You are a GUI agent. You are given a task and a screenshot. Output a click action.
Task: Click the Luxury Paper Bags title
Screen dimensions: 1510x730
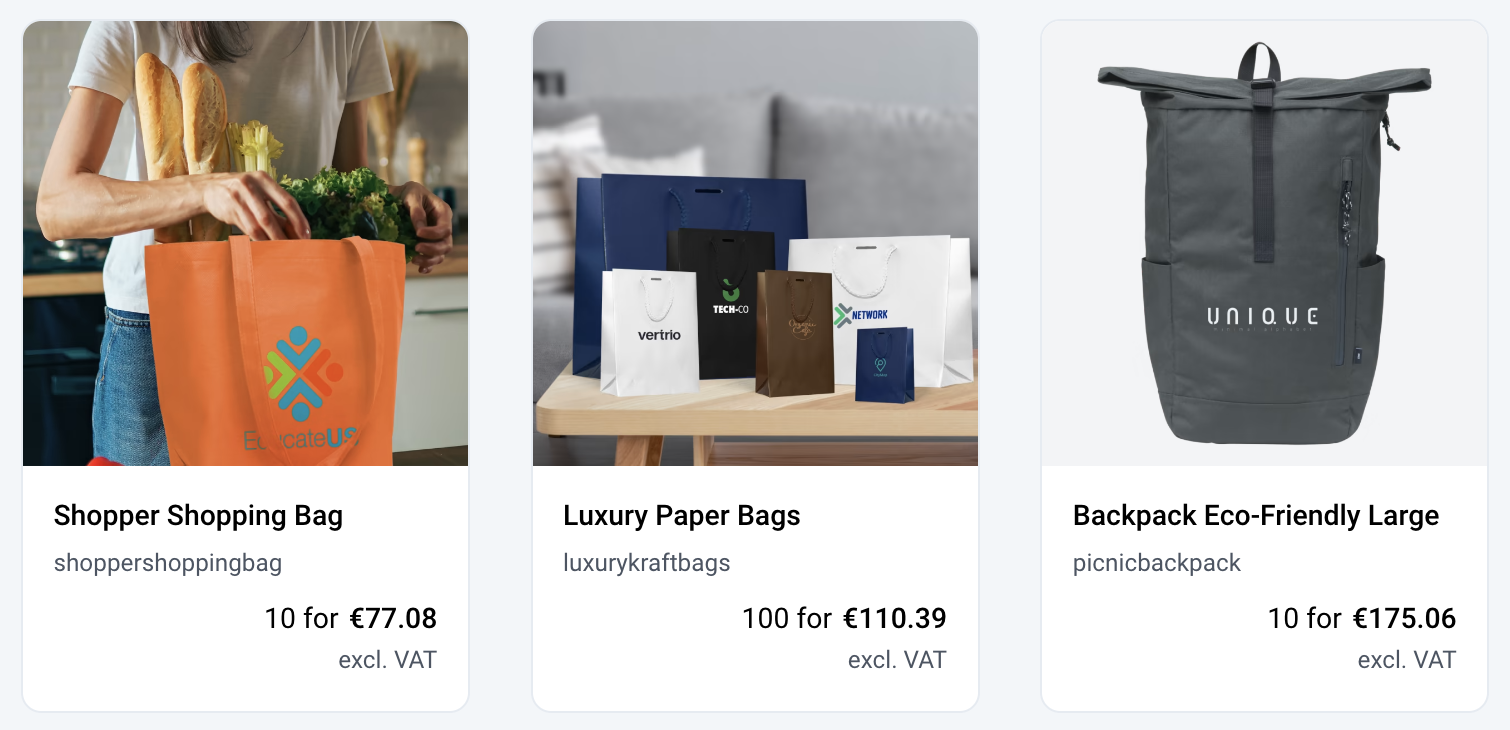point(682,516)
